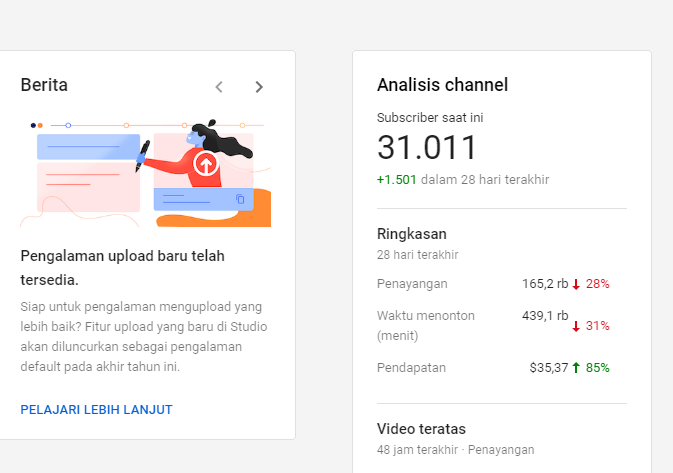Click the news description paragraph starting Siap untuk
Image resolution: width=673 pixels, height=473 pixels.
pos(144,337)
